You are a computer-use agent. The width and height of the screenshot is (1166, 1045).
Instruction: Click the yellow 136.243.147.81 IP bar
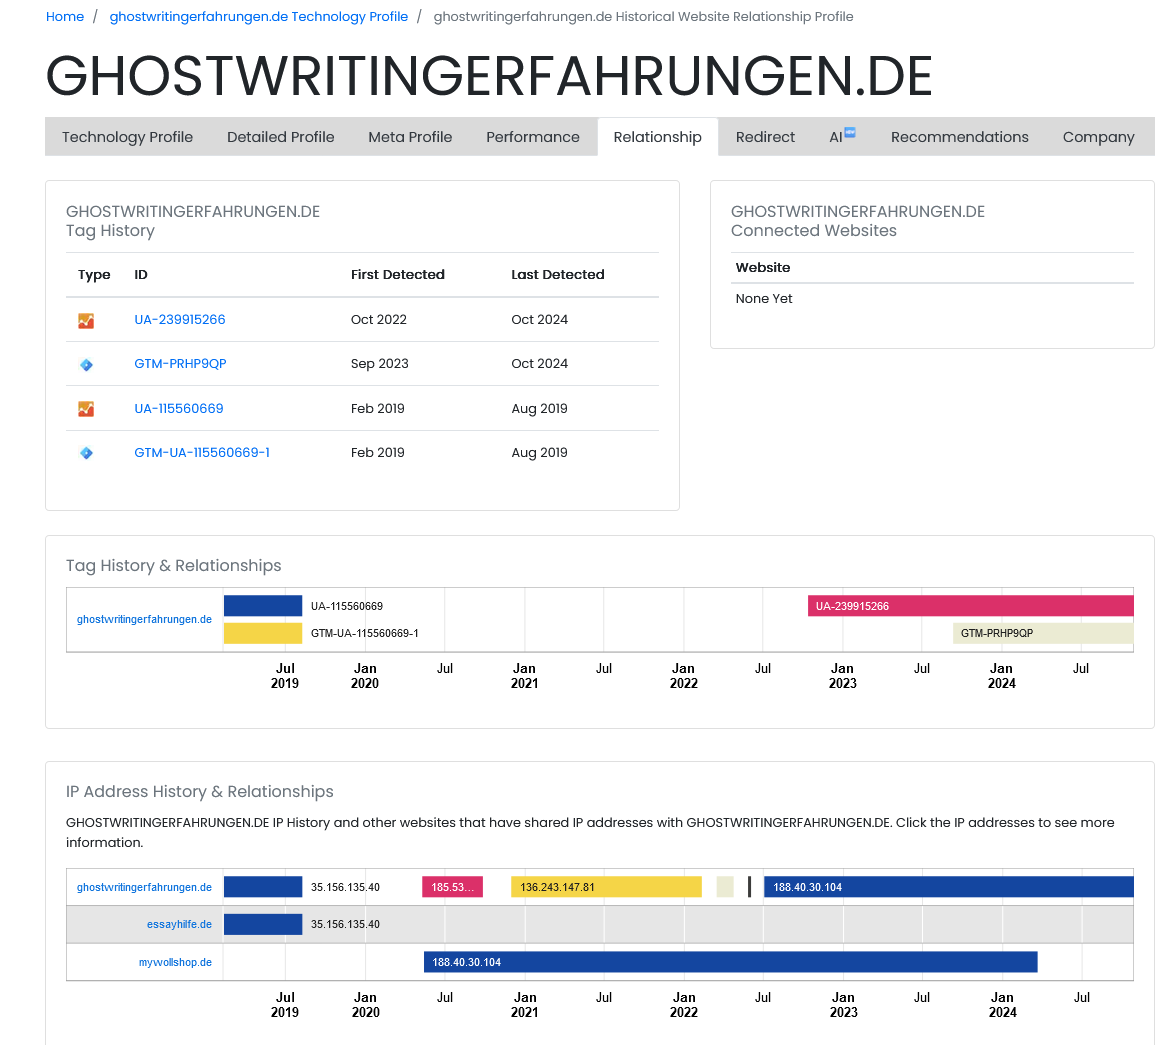[x=606, y=887]
